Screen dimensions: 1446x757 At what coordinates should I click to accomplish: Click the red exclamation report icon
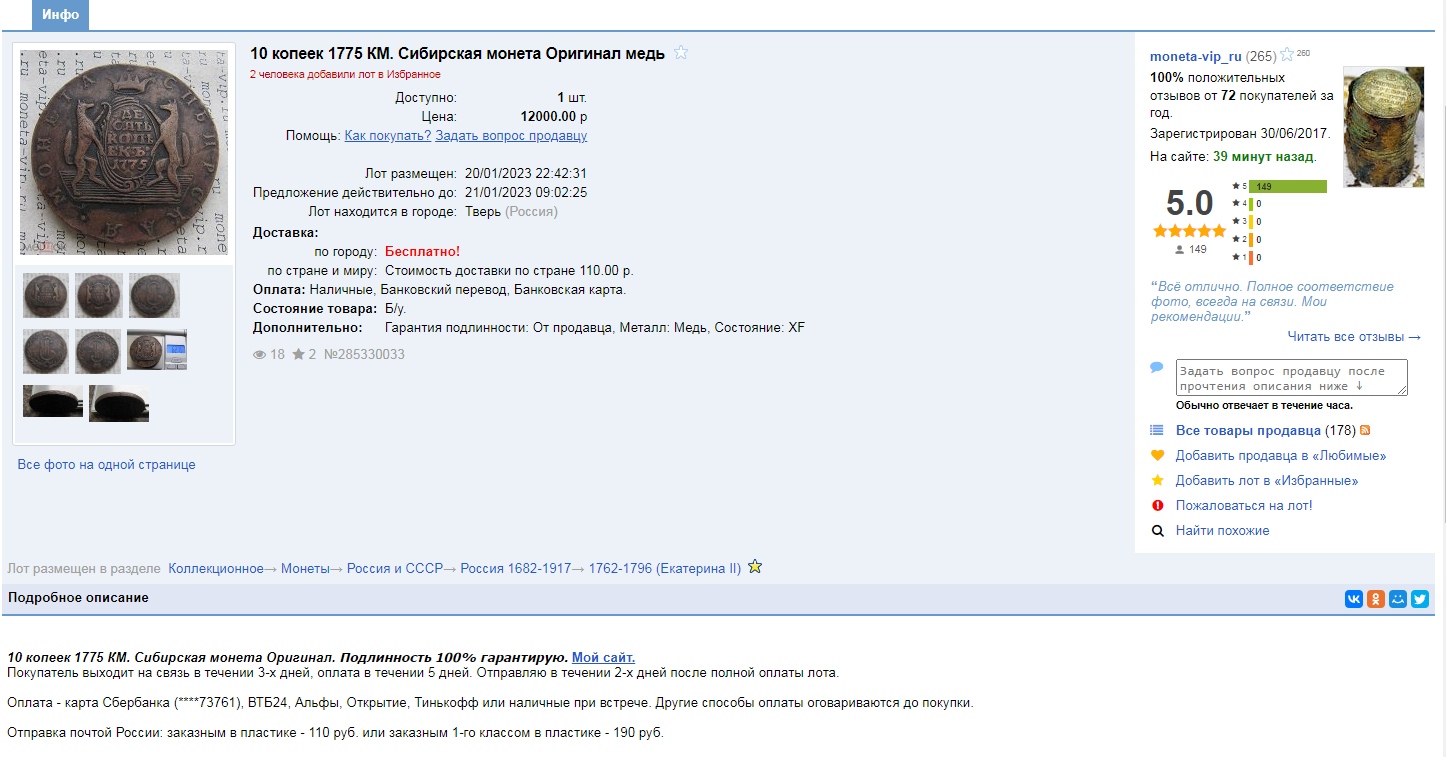(x=1158, y=506)
